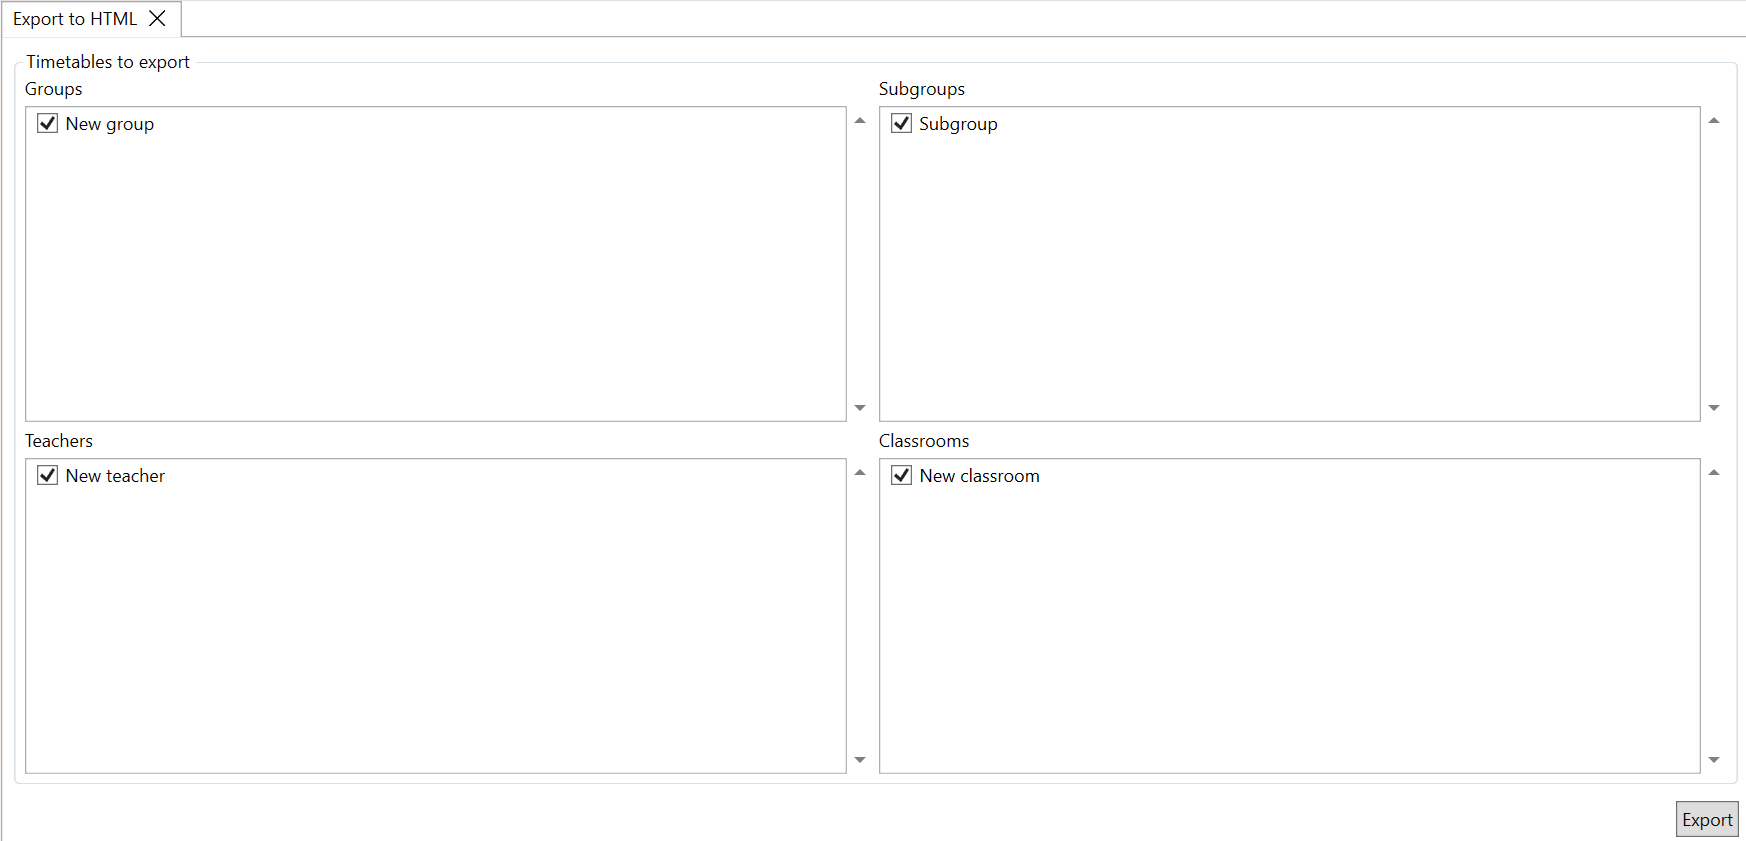The image size is (1746, 841).
Task: Uncheck the New group checkbox
Action: click(x=47, y=123)
